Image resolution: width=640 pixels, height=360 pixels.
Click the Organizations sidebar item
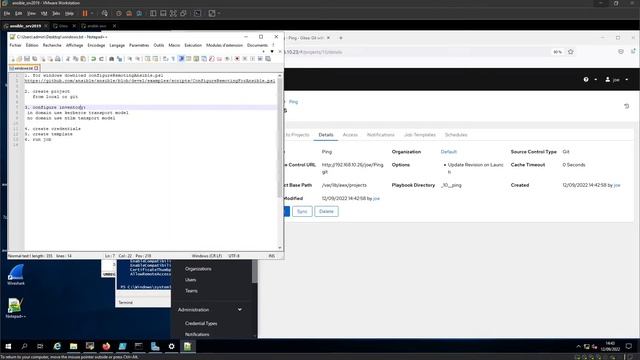click(198, 269)
